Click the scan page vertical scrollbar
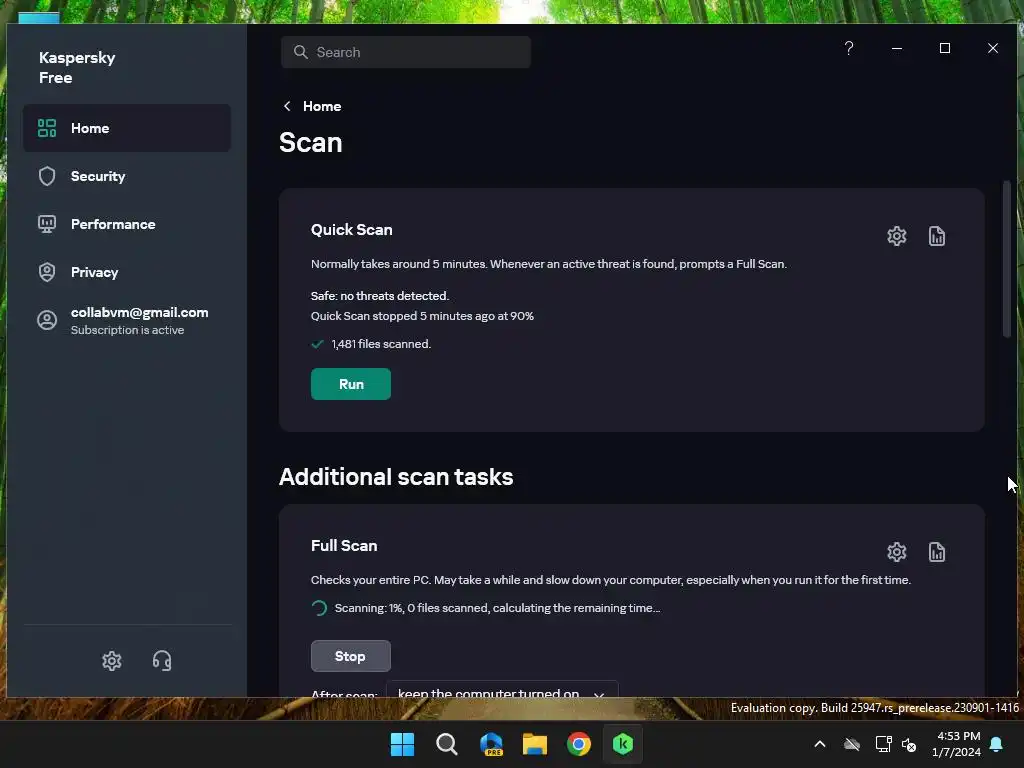Screen dimensions: 1024x768 point(1006,259)
